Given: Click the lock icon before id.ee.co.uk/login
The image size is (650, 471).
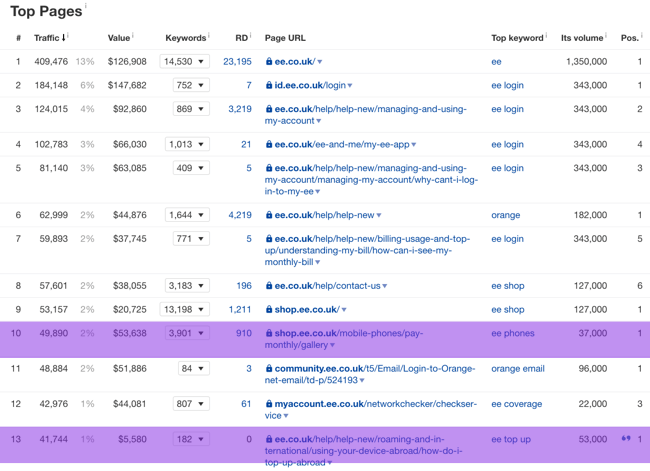Looking at the screenshot, I should [x=269, y=86].
